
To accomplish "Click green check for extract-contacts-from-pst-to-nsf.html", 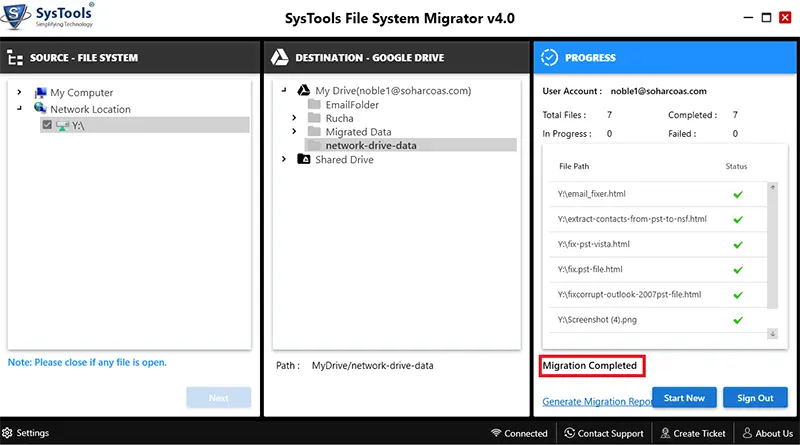I will click(738, 219).
